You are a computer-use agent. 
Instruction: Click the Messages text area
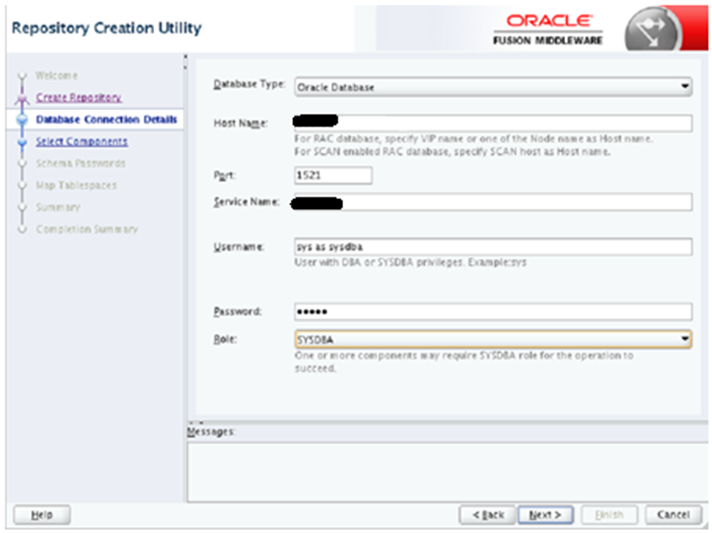[447, 472]
